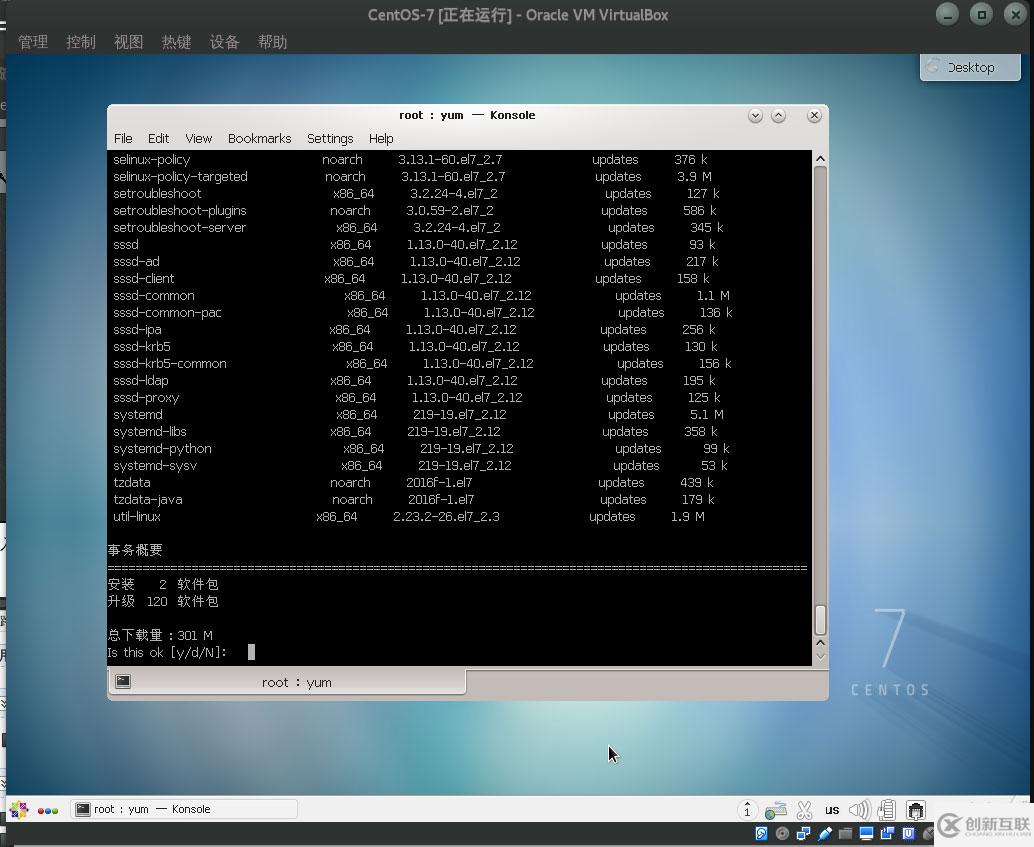Click VirtualBox hard disk activity icon

[761, 834]
